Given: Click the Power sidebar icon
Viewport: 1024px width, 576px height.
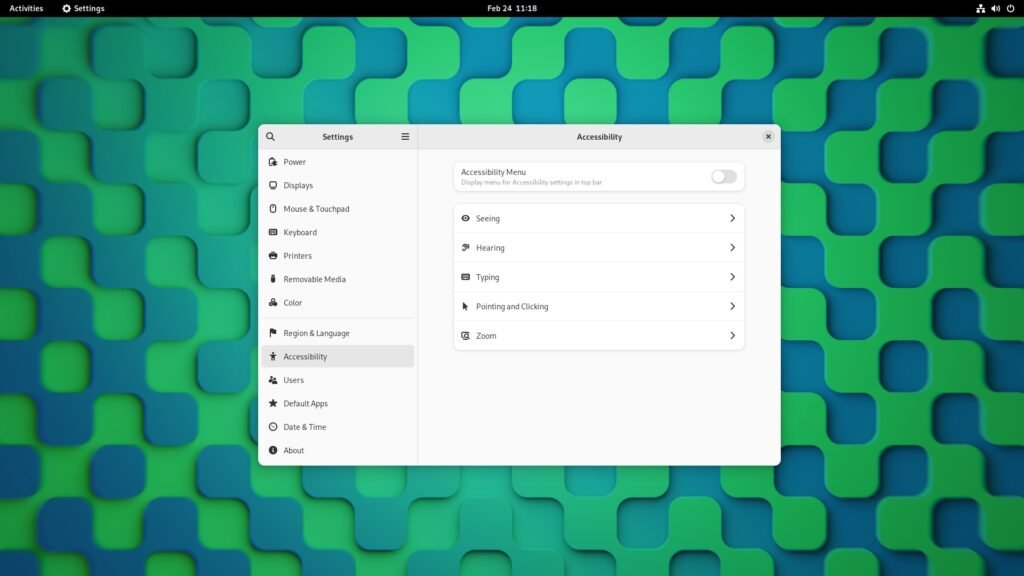Looking at the screenshot, I should [x=273, y=162].
